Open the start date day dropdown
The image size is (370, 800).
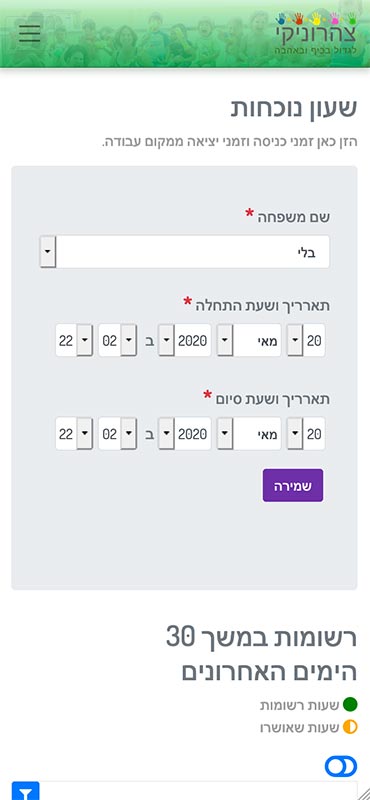pos(306,340)
